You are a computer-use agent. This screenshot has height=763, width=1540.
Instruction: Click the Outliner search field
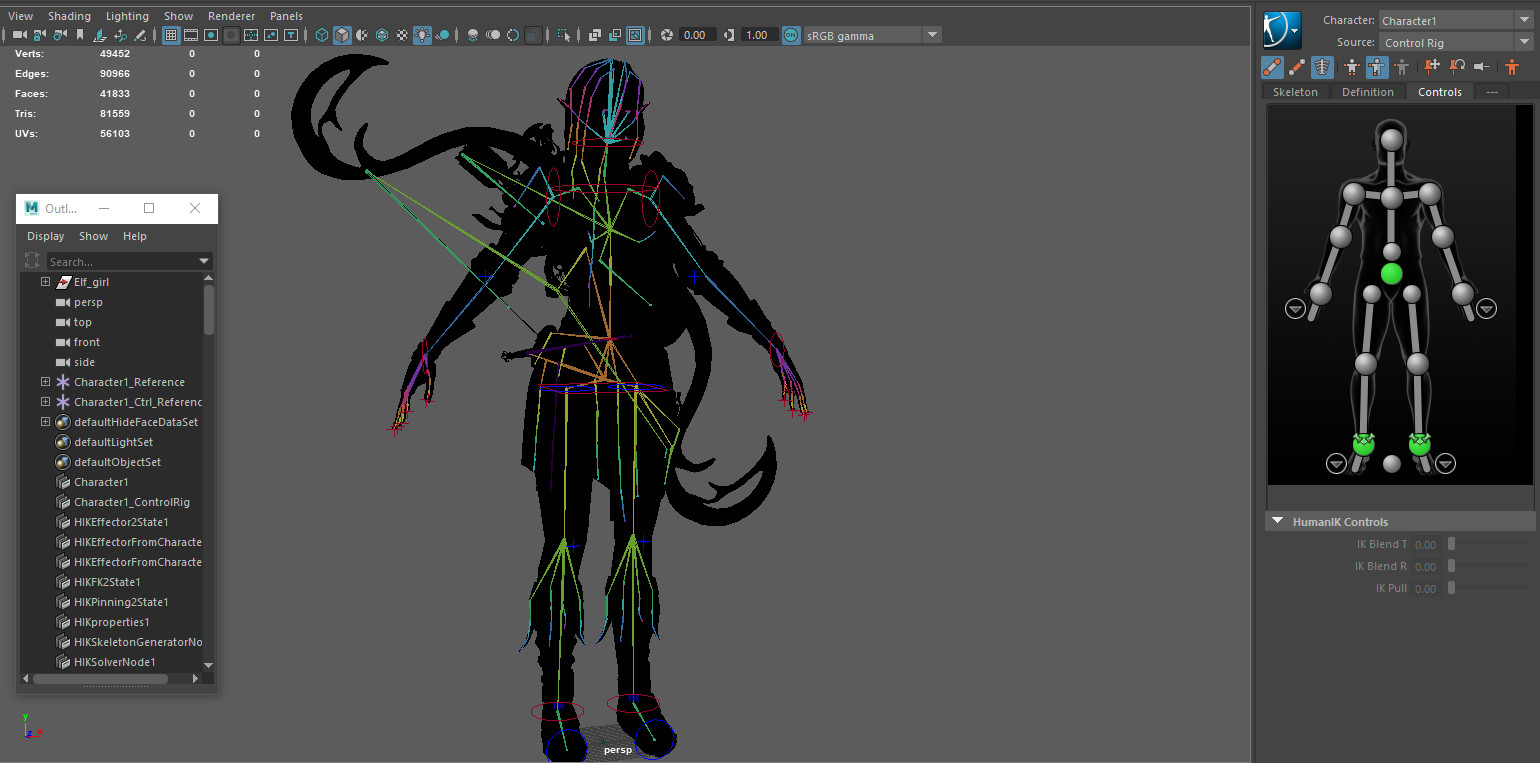coord(120,262)
